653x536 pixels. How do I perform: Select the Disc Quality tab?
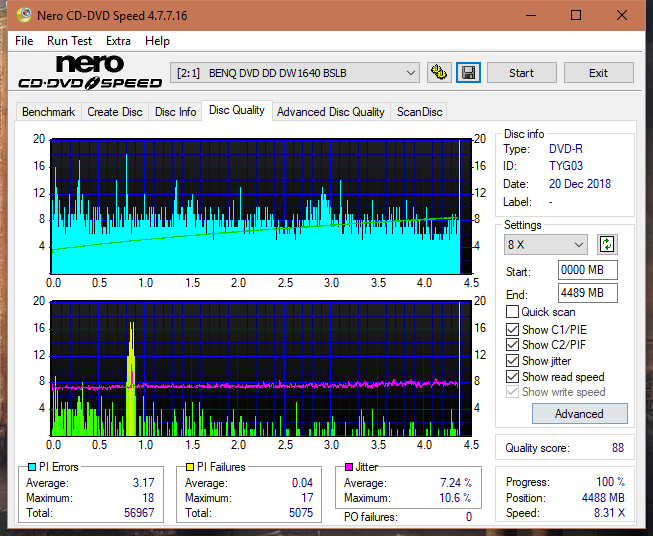click(237, 110)
